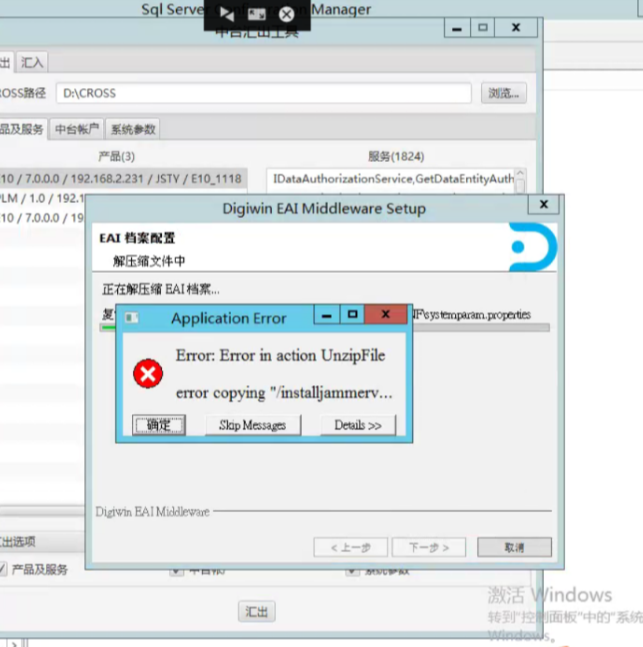Click the keyboard icon in the top overlay toolbar
Viewport: 643px width, 647px height.
[257, 14]
